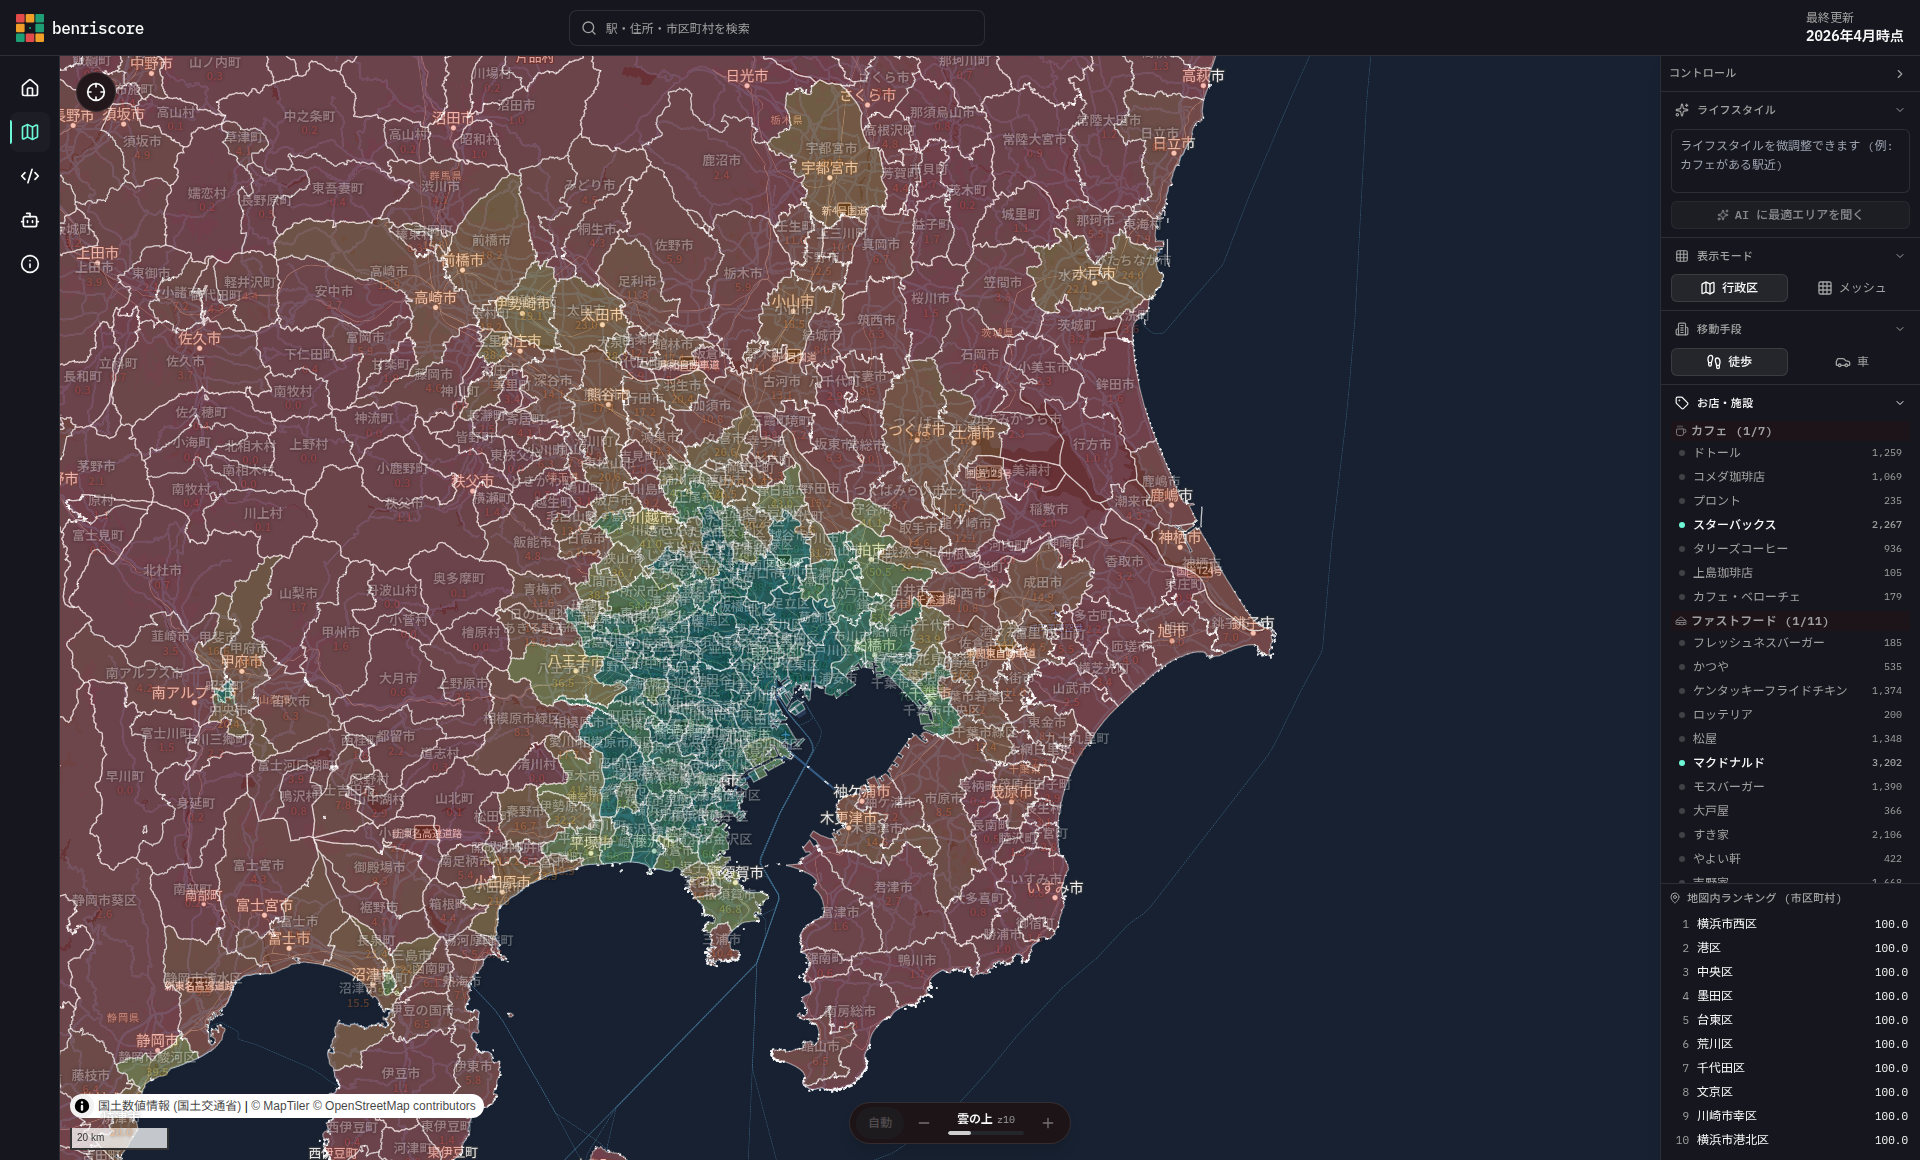Select 墨田区 in ranking list
Image resolution: width=1920 pixels, height=1160 pixels.
pyautogui.click(x=1790, y=996)
